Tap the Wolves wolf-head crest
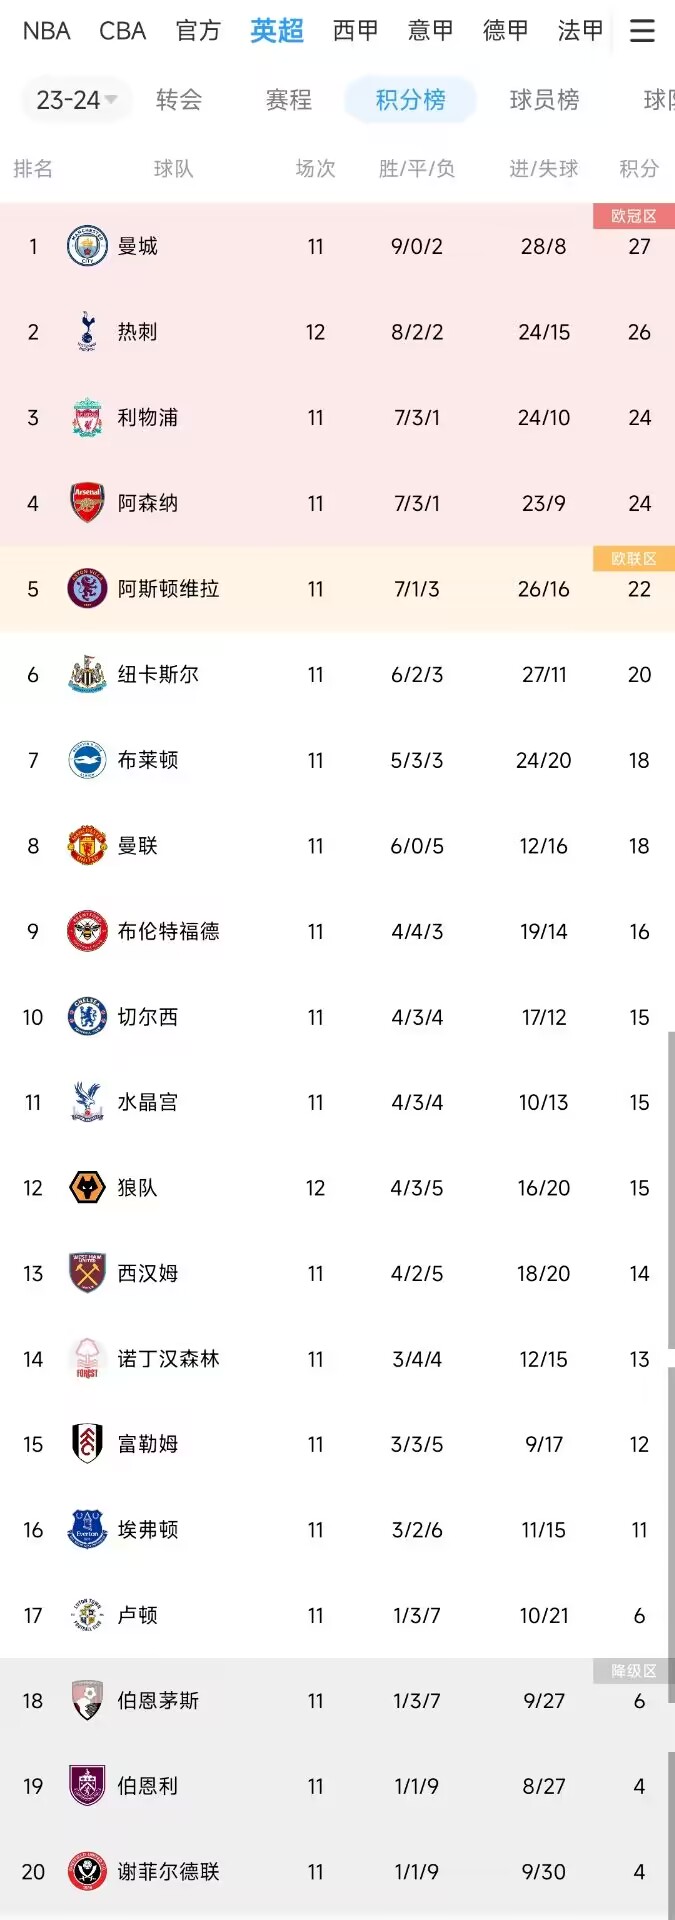The height and width of the screenshot is (1920, 675). (x=87, y=1188)
